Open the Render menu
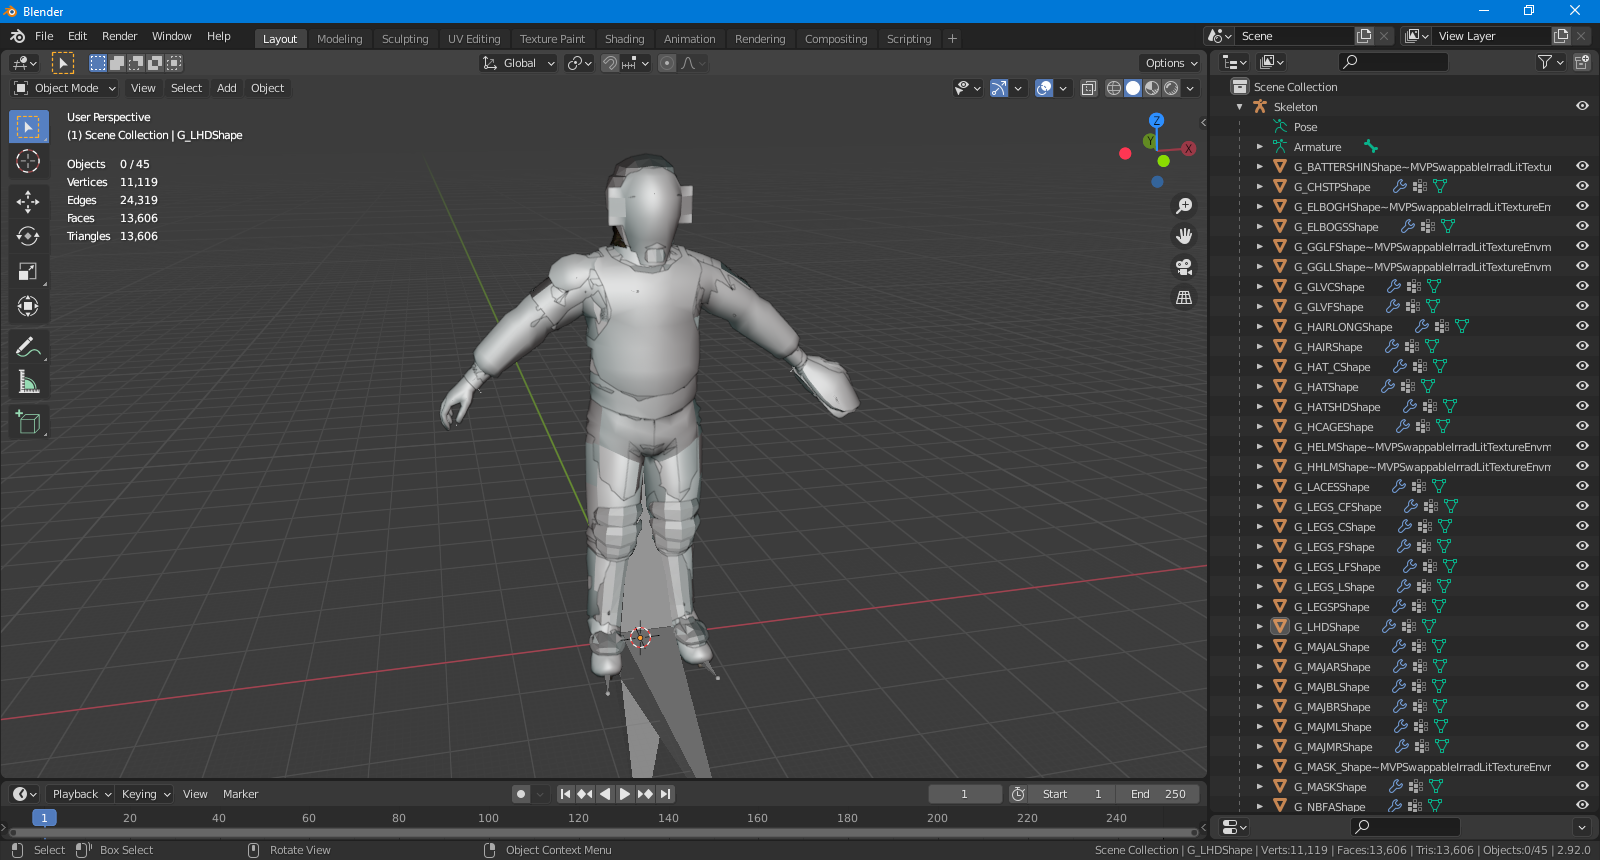The height and width of the screenshot is (860, 1600). click(x=119, y=36)
